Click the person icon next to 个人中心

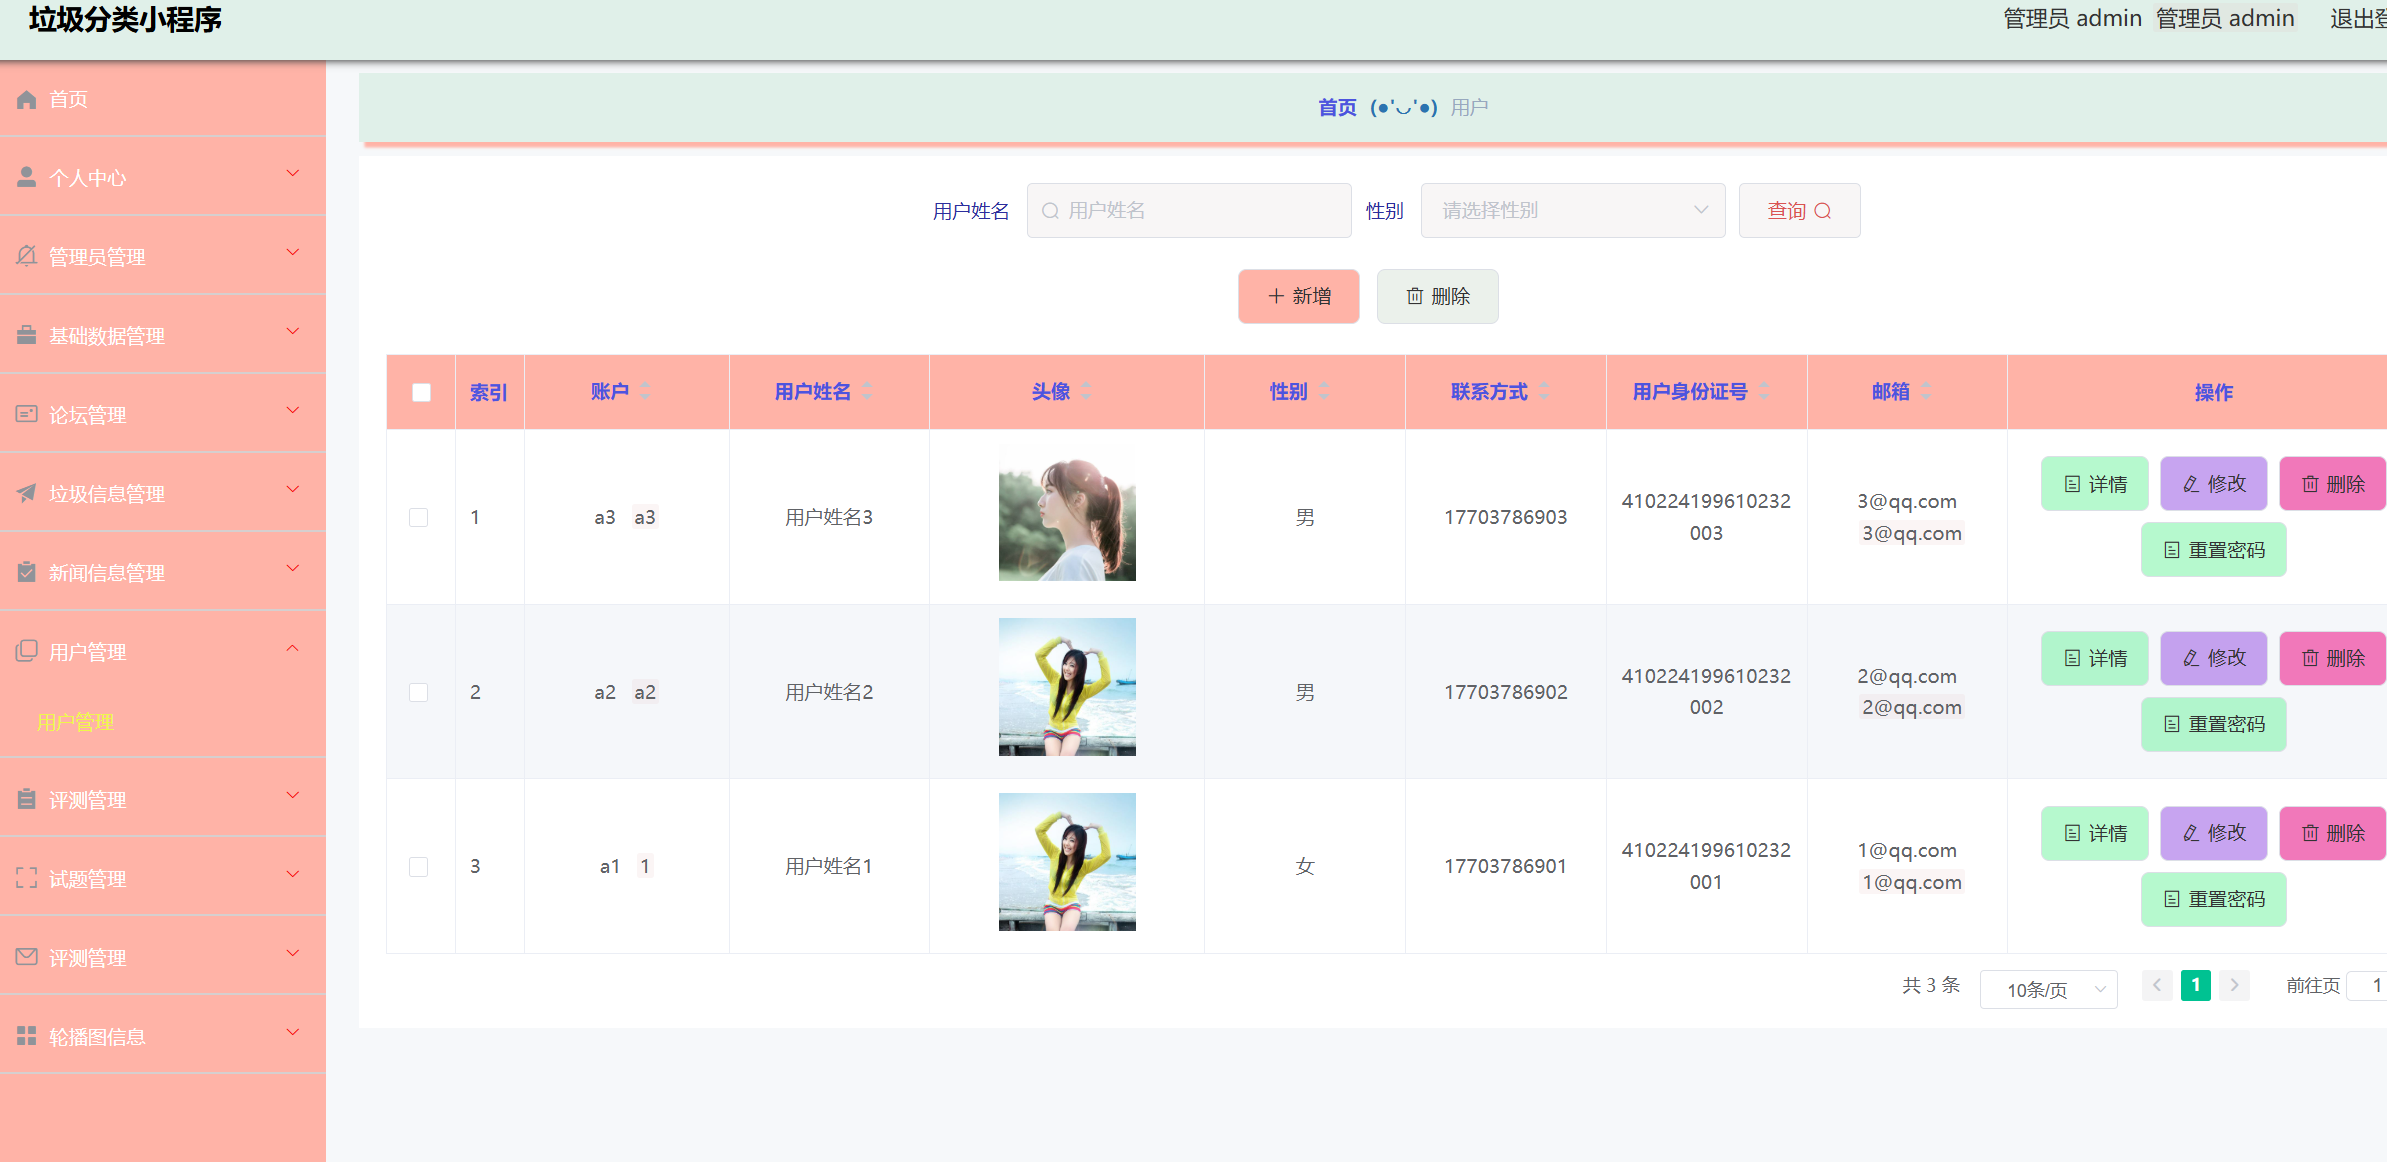click(x=26, y=176)
